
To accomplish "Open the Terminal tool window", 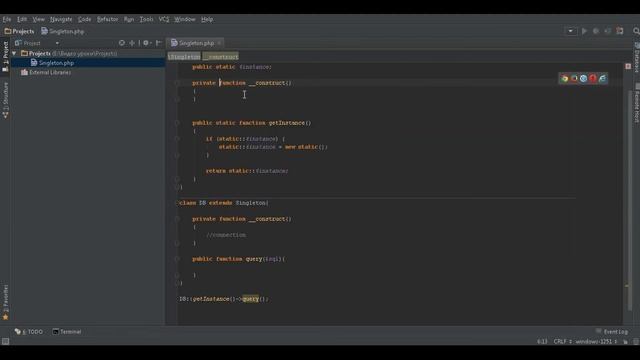I will click(x=67, y=331).
